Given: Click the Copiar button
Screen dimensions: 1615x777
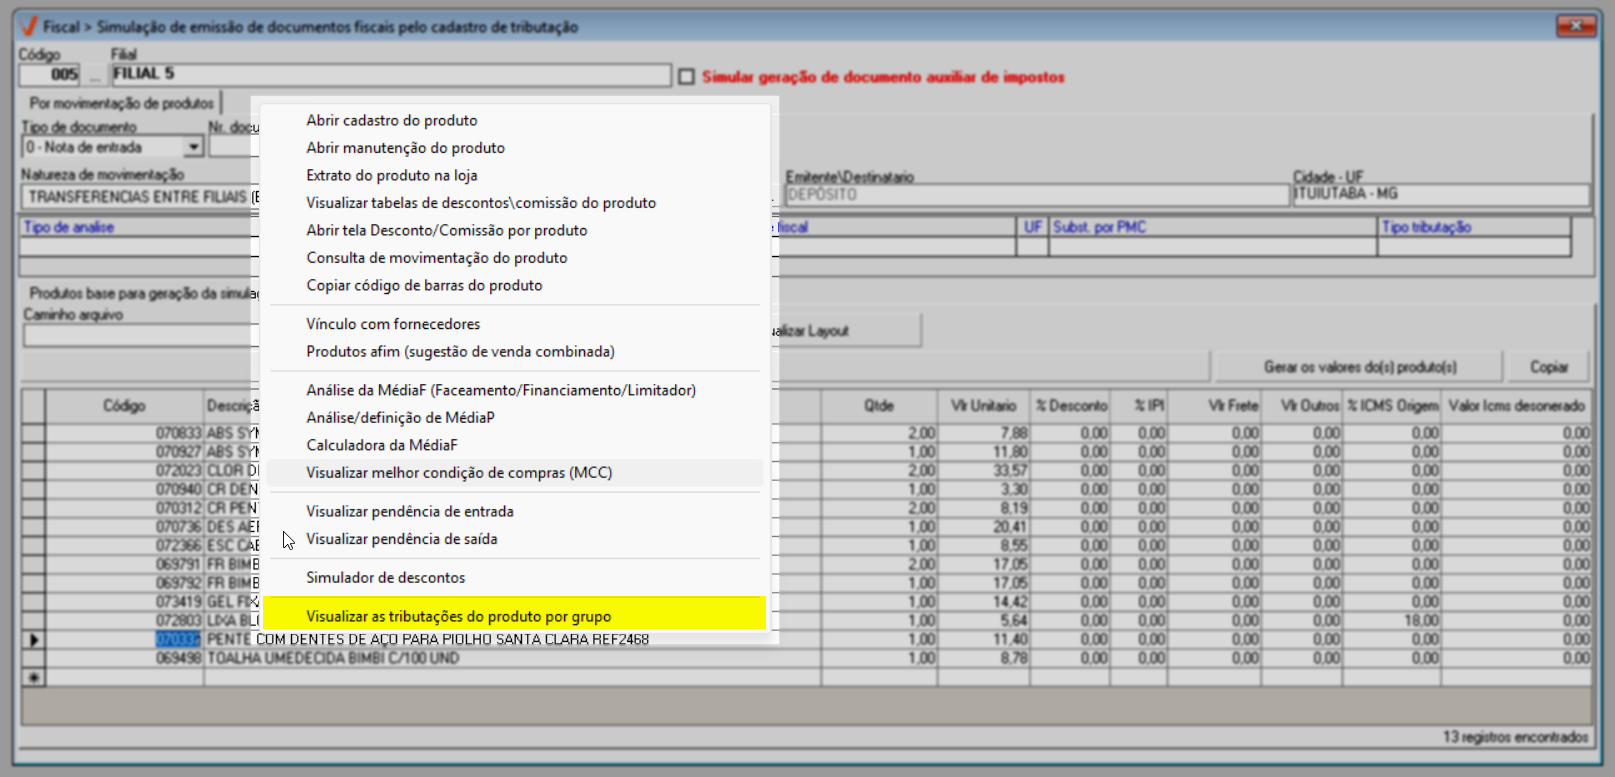Looking at the screenshot, I should (x=1548, y=367).
